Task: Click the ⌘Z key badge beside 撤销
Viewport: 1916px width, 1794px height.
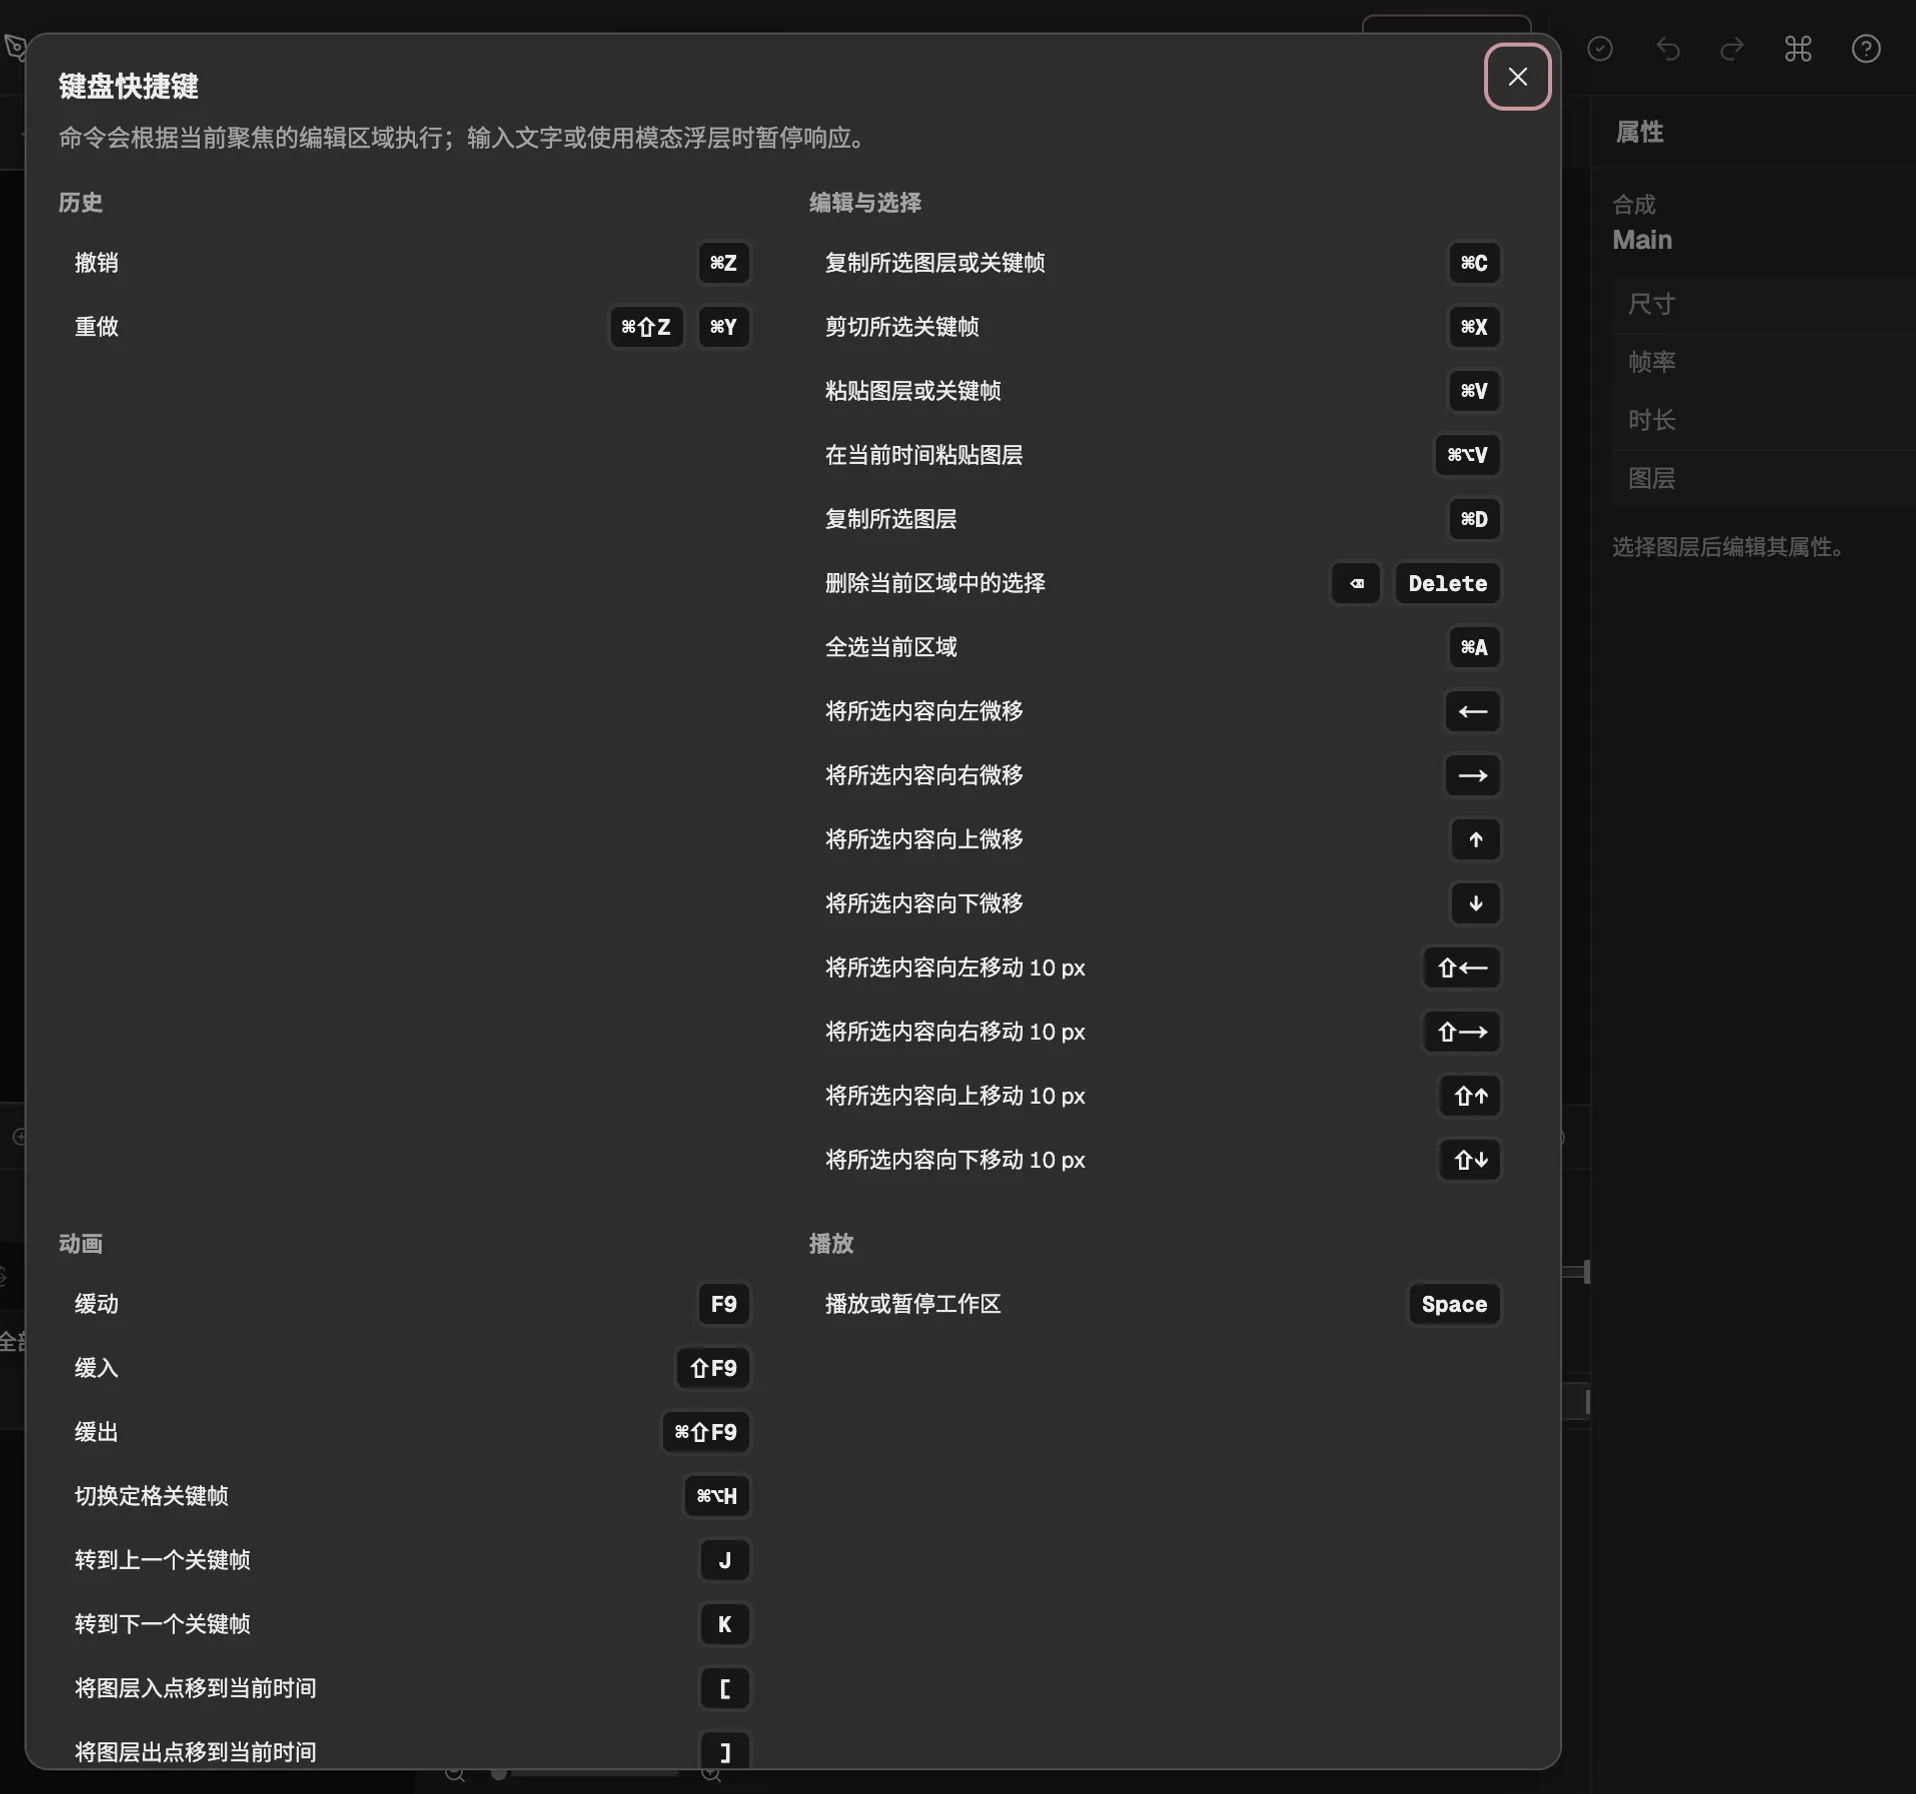Action: point(723,263)
